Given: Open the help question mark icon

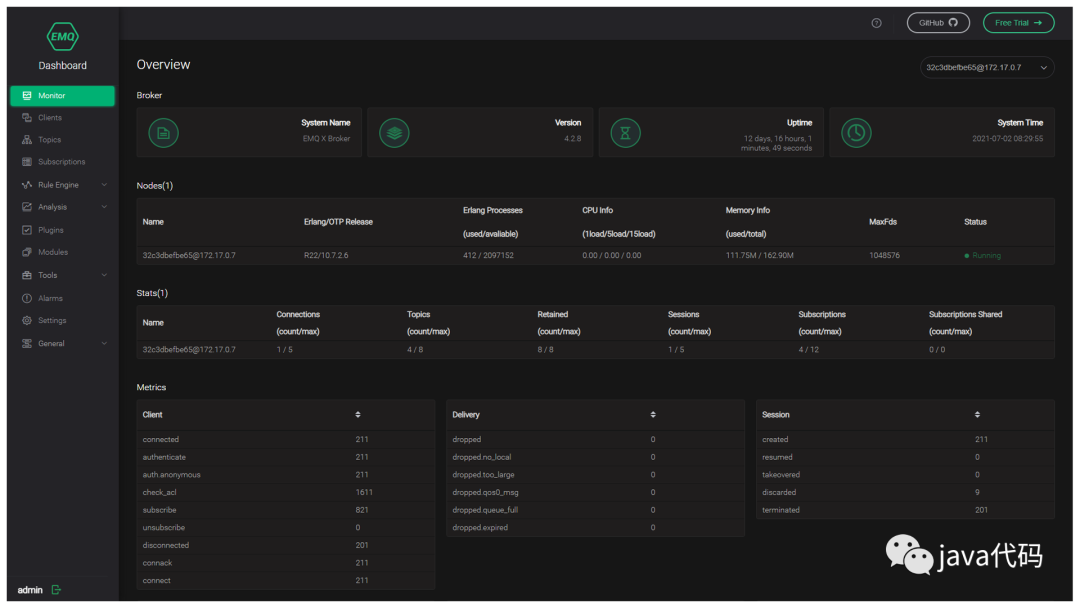Looking at the screenshot, I should coord(876,23).
